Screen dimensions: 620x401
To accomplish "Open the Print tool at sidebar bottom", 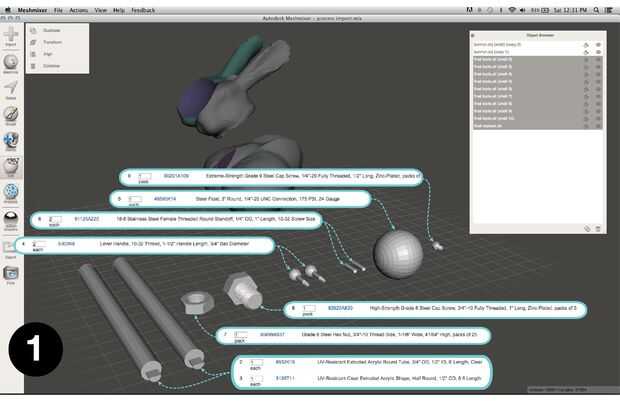I will point(11,275).
